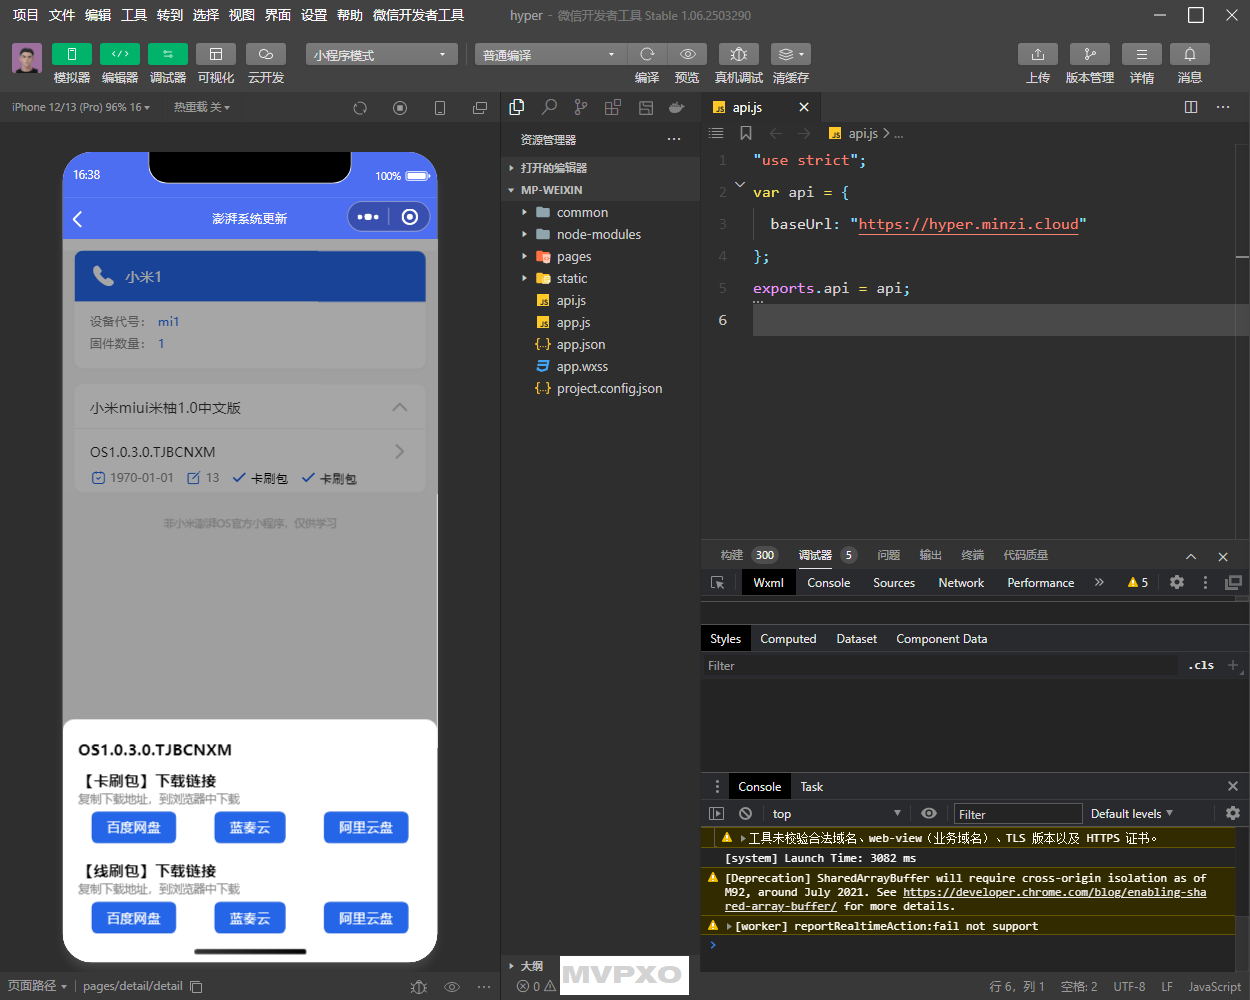Image resolution: width=1250 pixels, height=1000 pixels.
Task: Open the Default levels log dropdown
Action: (1132, 814)
